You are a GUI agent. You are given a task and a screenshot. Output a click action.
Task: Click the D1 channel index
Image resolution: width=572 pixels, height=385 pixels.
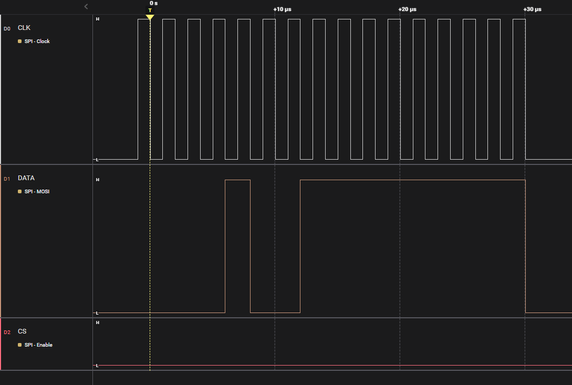point(7,179)
